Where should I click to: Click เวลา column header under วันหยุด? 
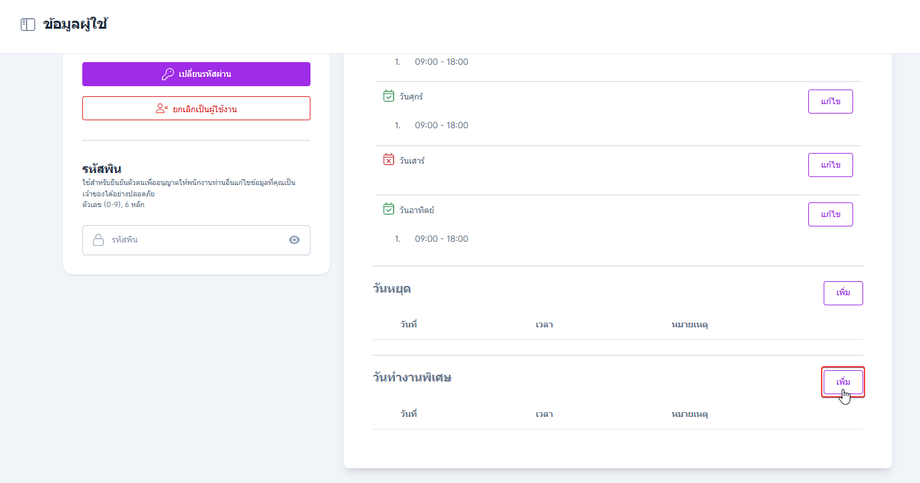tap(545, 325)
